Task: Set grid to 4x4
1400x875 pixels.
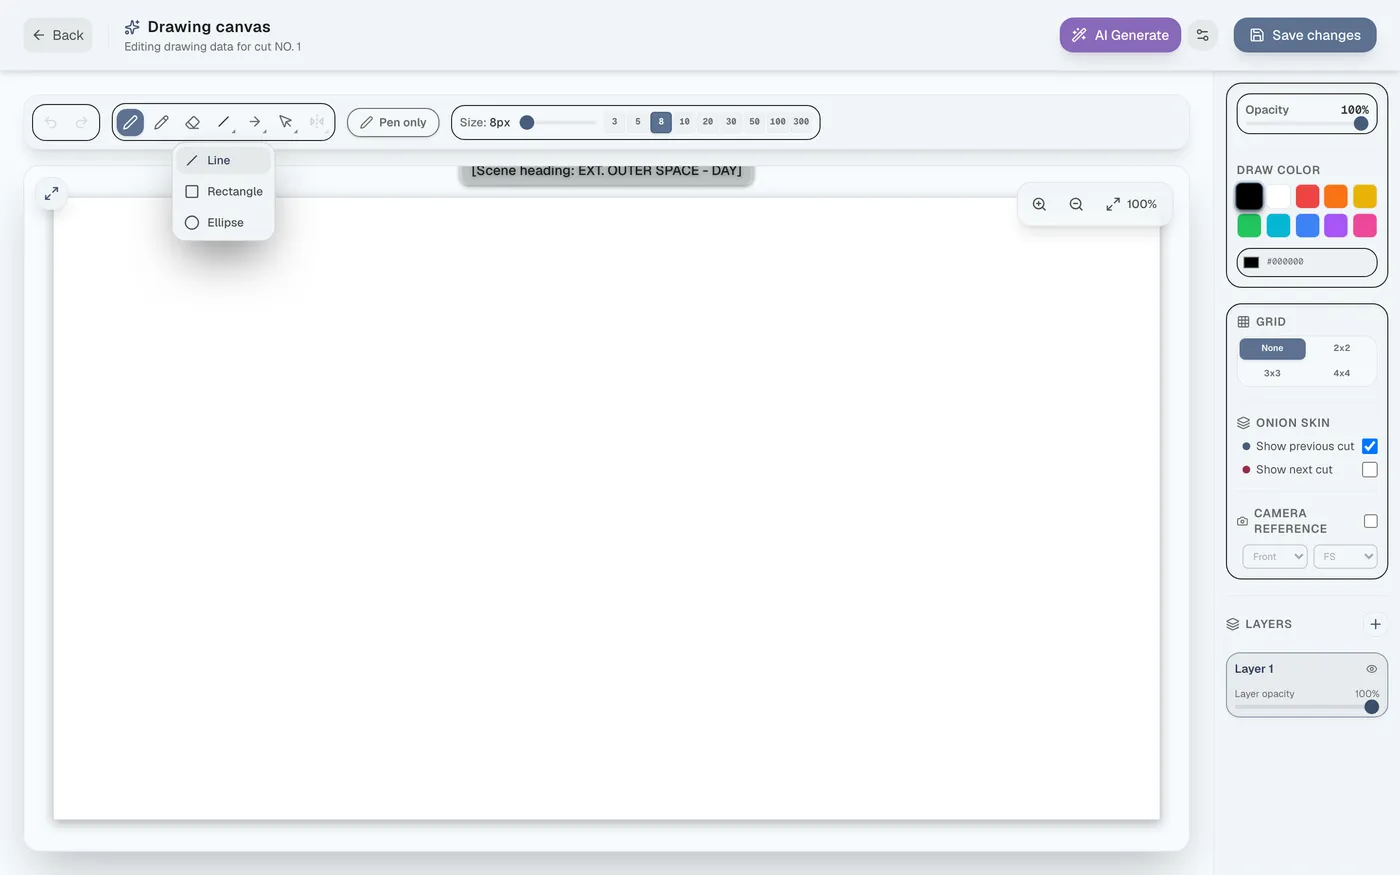Action: [1341, 373]
